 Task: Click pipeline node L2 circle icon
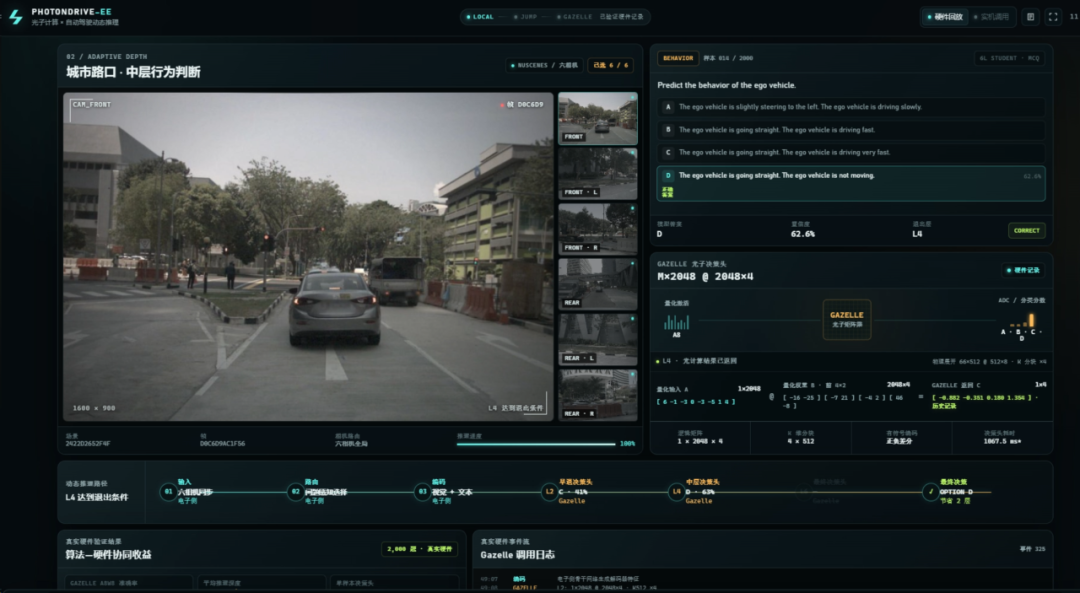pos(549,491)
